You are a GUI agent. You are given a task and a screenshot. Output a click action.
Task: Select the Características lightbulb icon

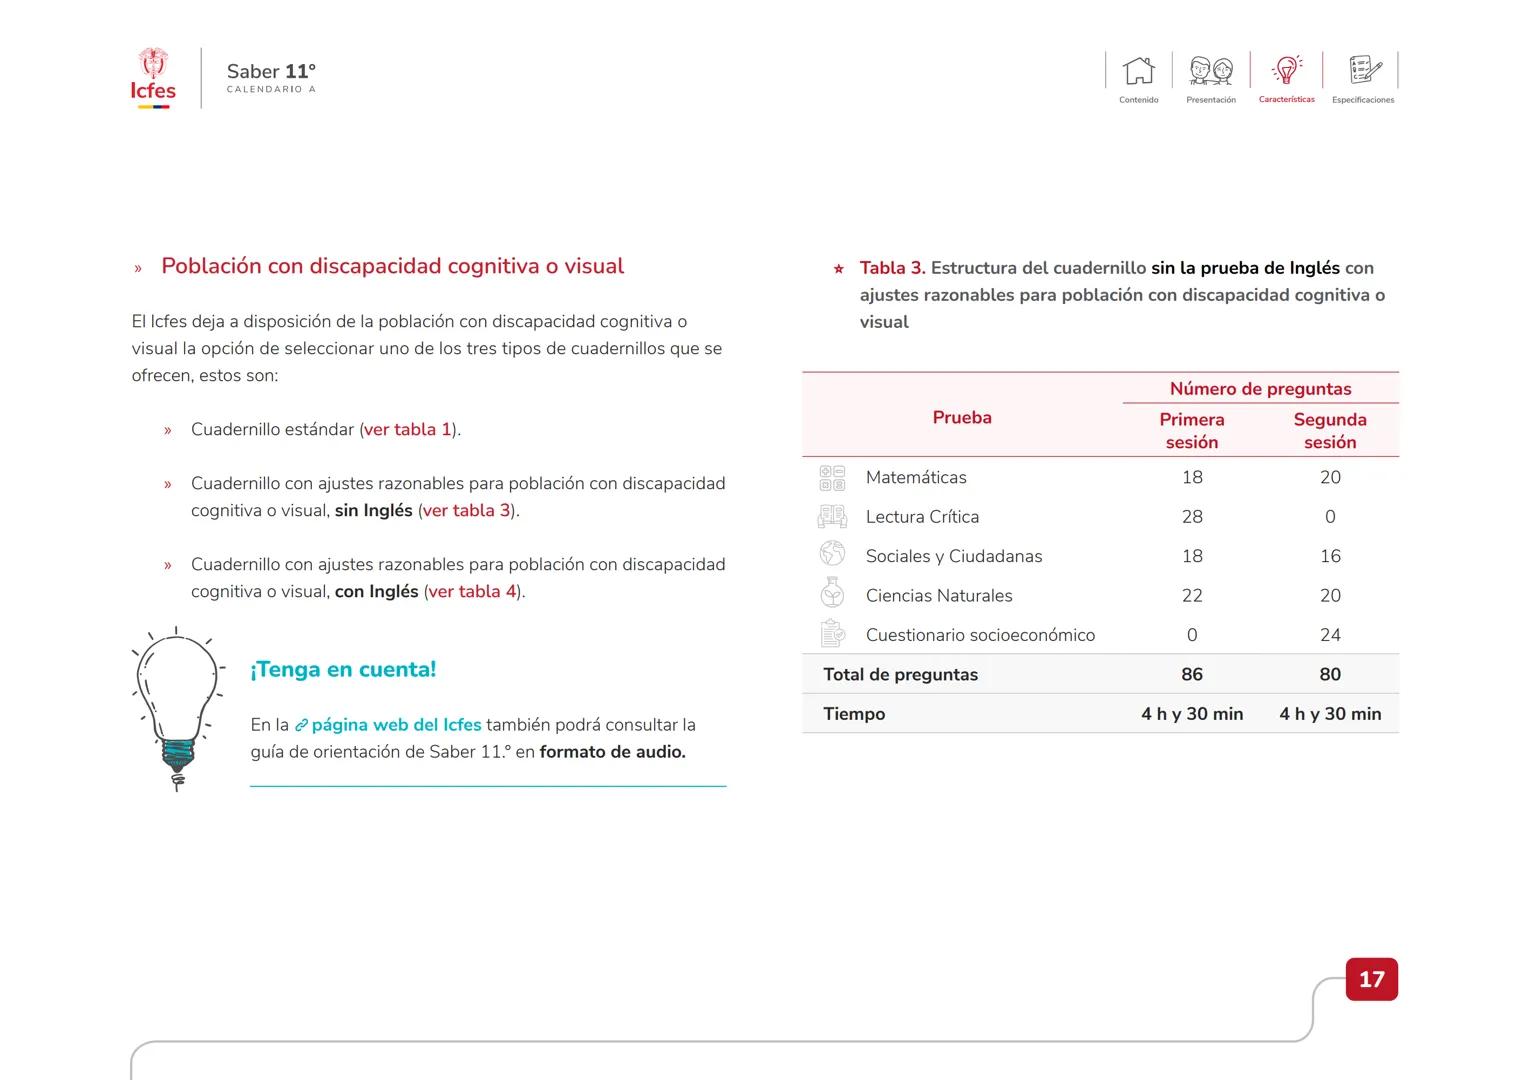pos(1286,70)
